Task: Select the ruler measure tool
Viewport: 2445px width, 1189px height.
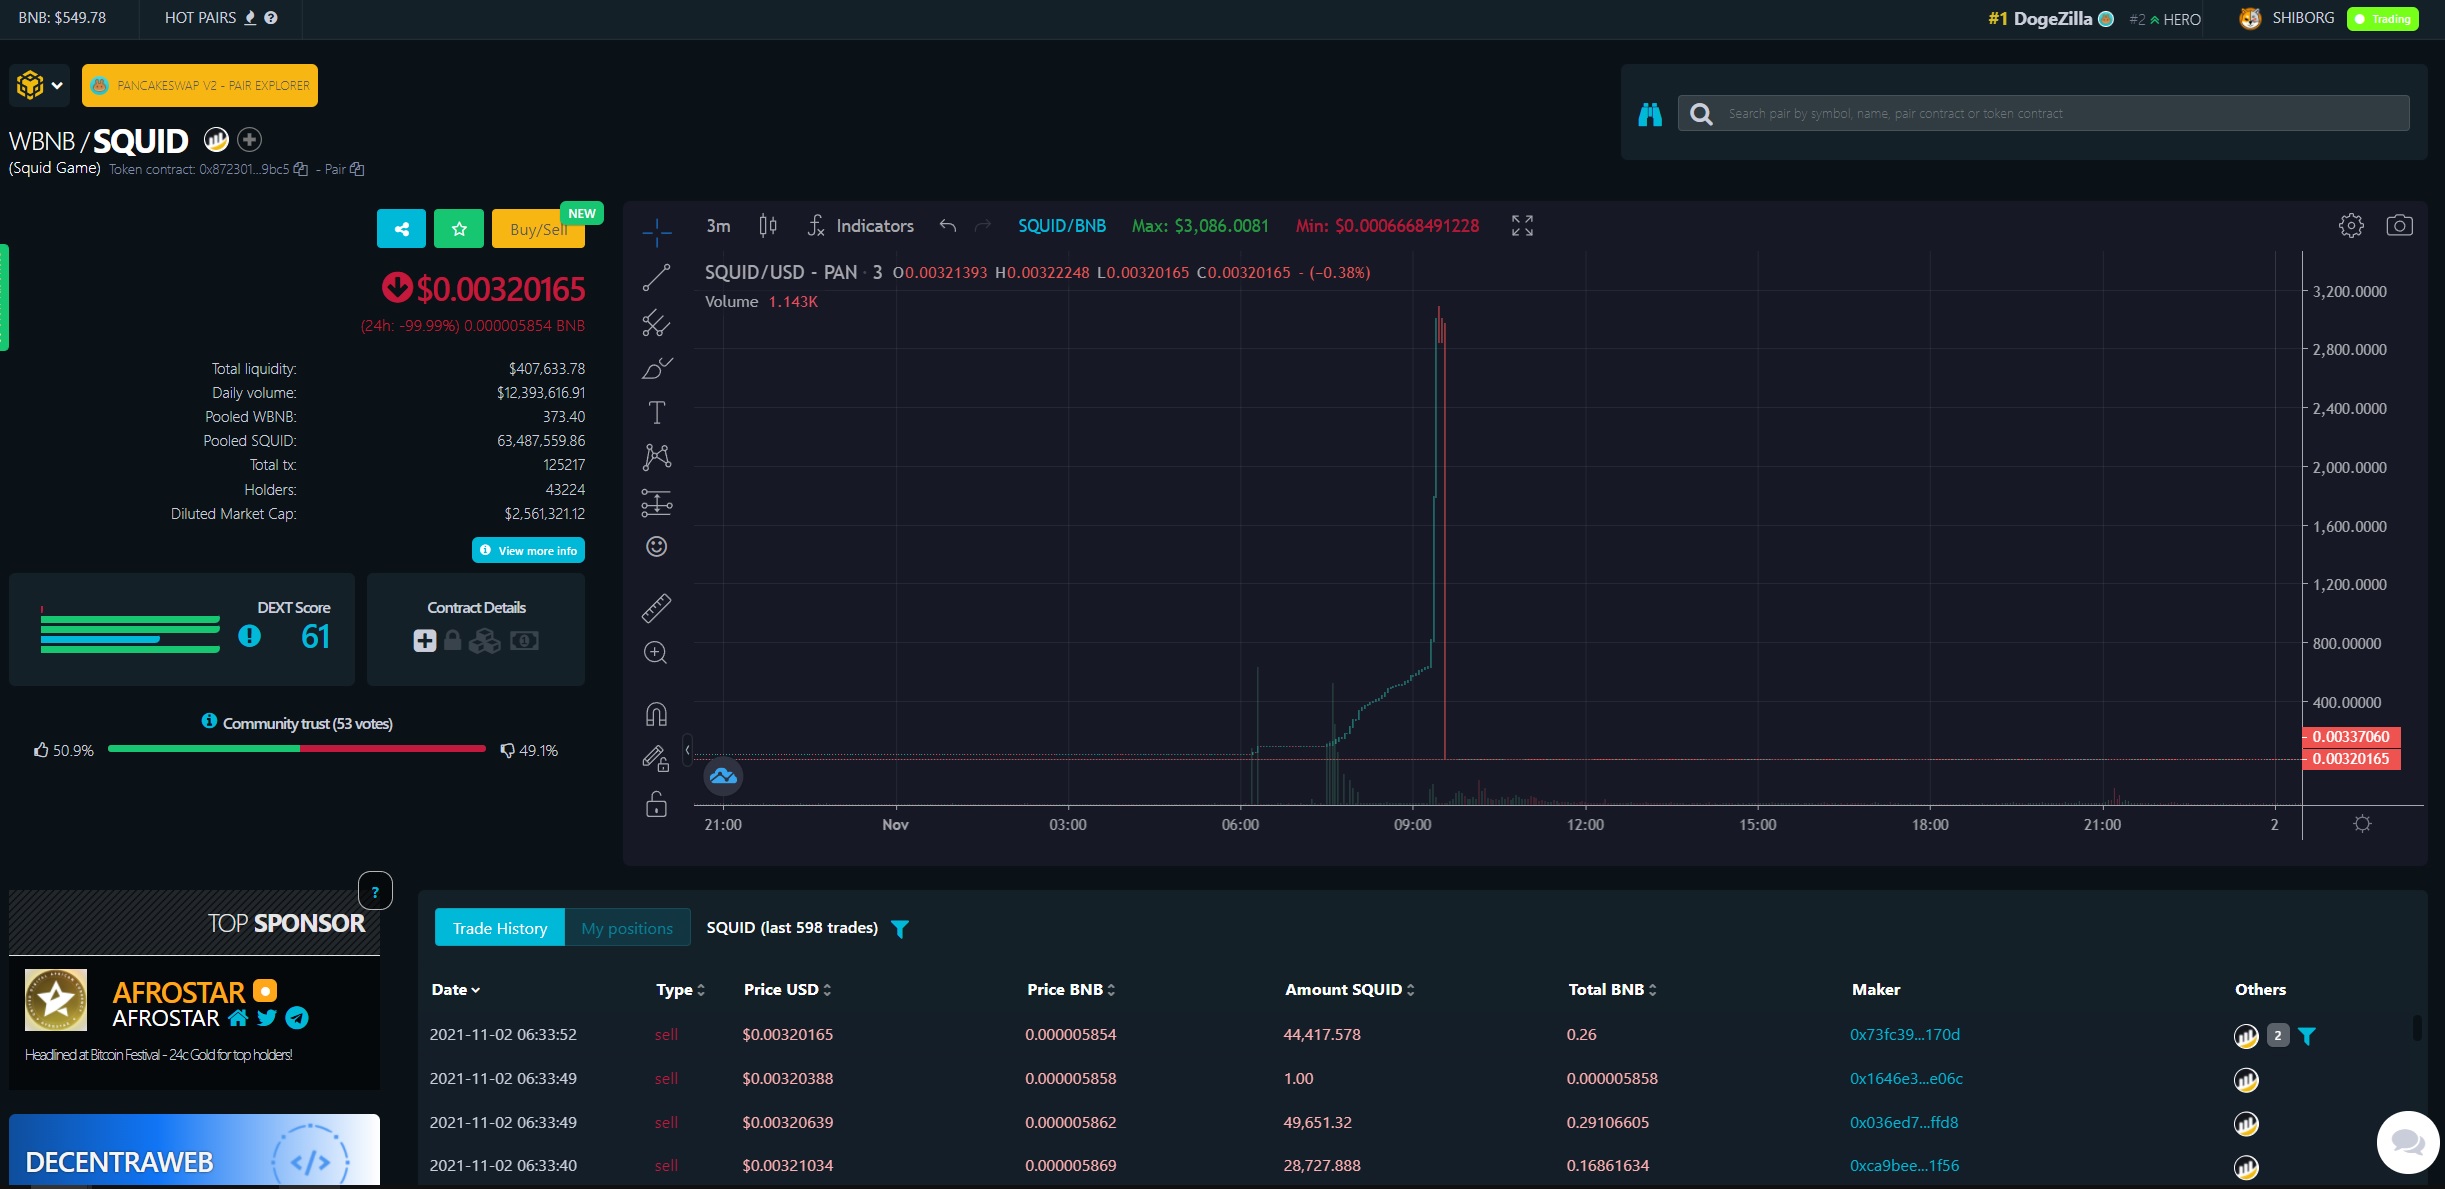Action: (x=656, y=607)
